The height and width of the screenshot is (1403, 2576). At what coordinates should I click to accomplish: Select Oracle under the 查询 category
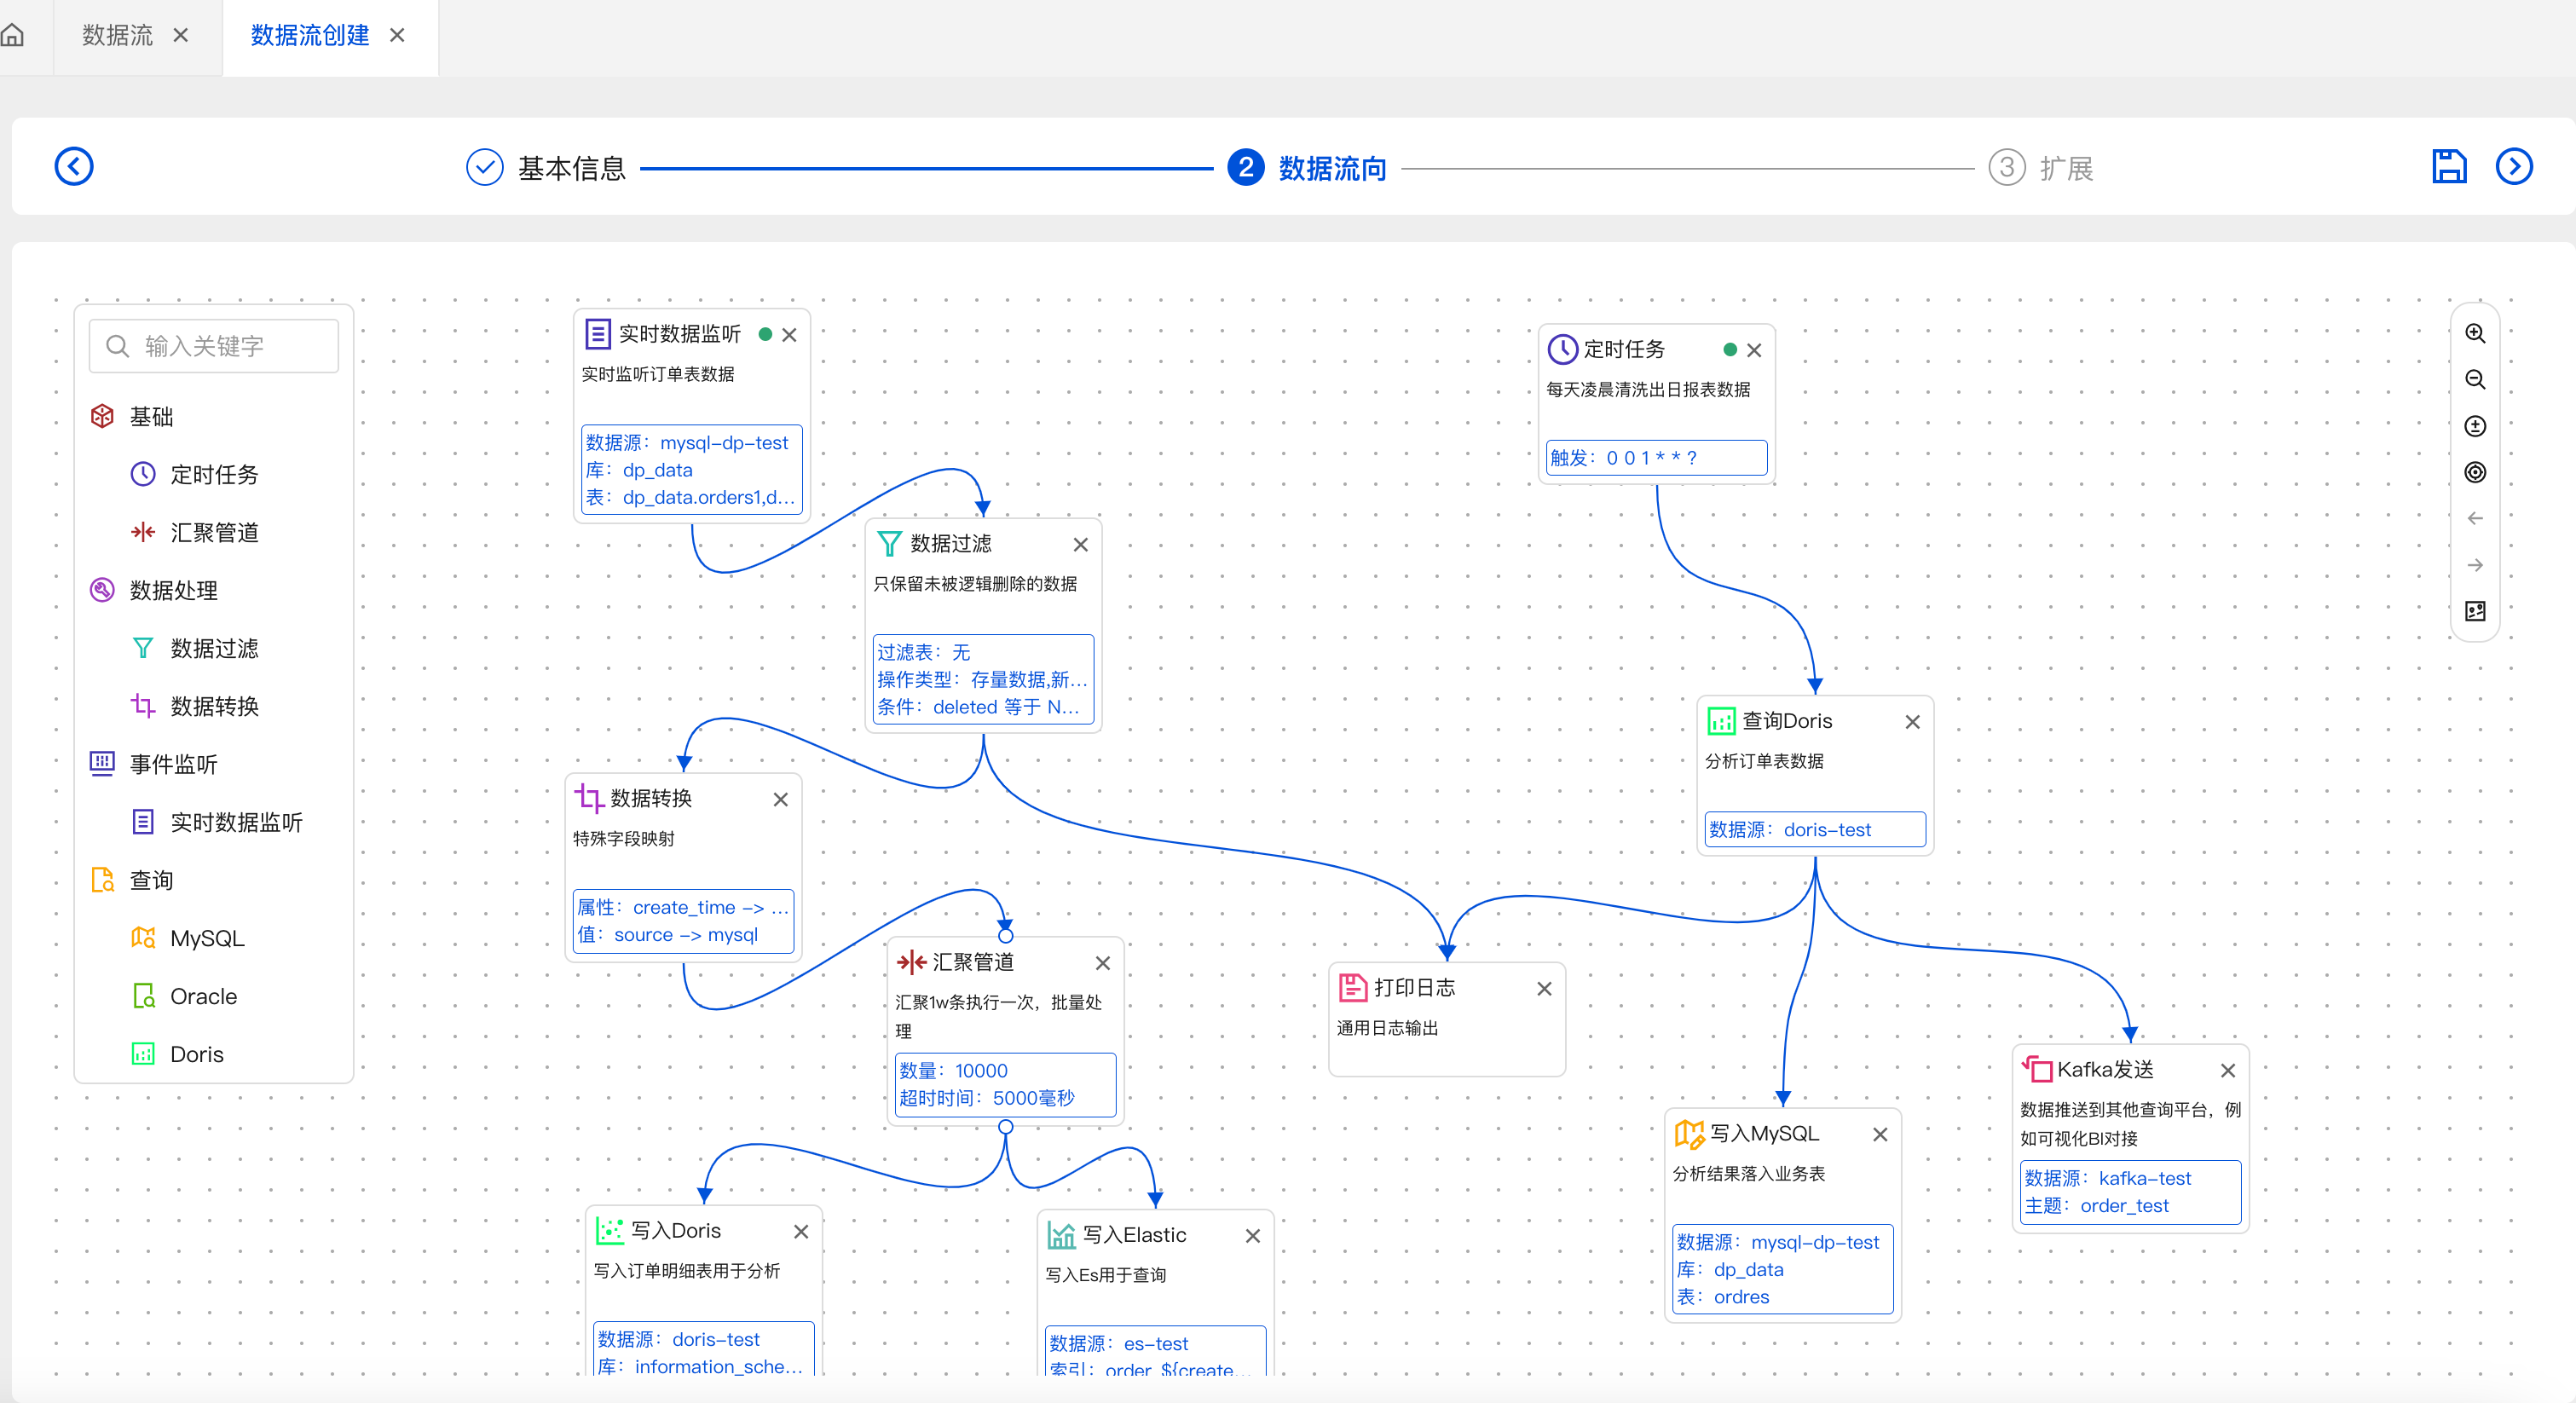[203, 996]
